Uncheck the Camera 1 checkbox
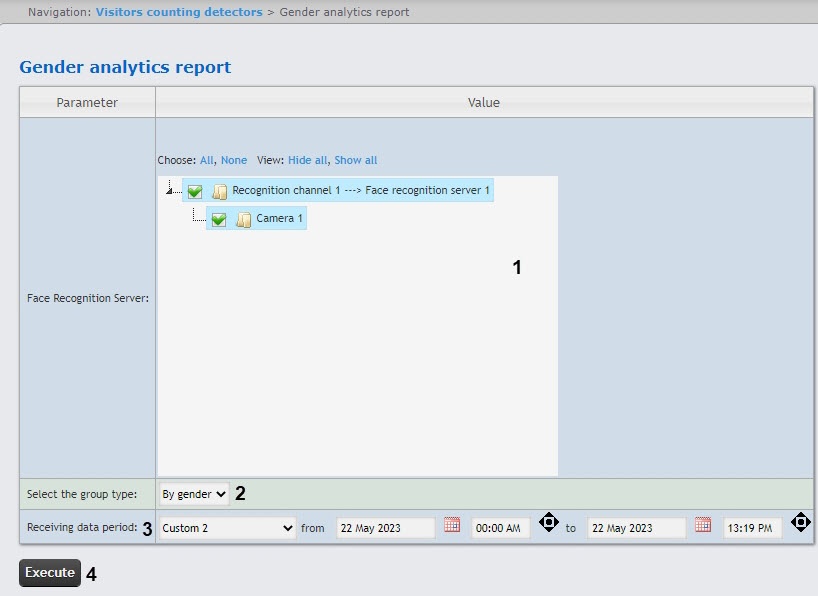 pos(219,219)
